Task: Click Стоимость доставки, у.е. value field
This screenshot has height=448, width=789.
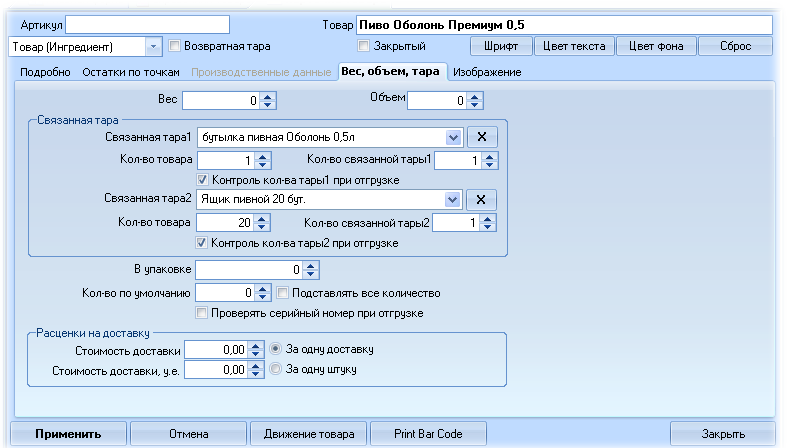Action: (x=217, y=370)
